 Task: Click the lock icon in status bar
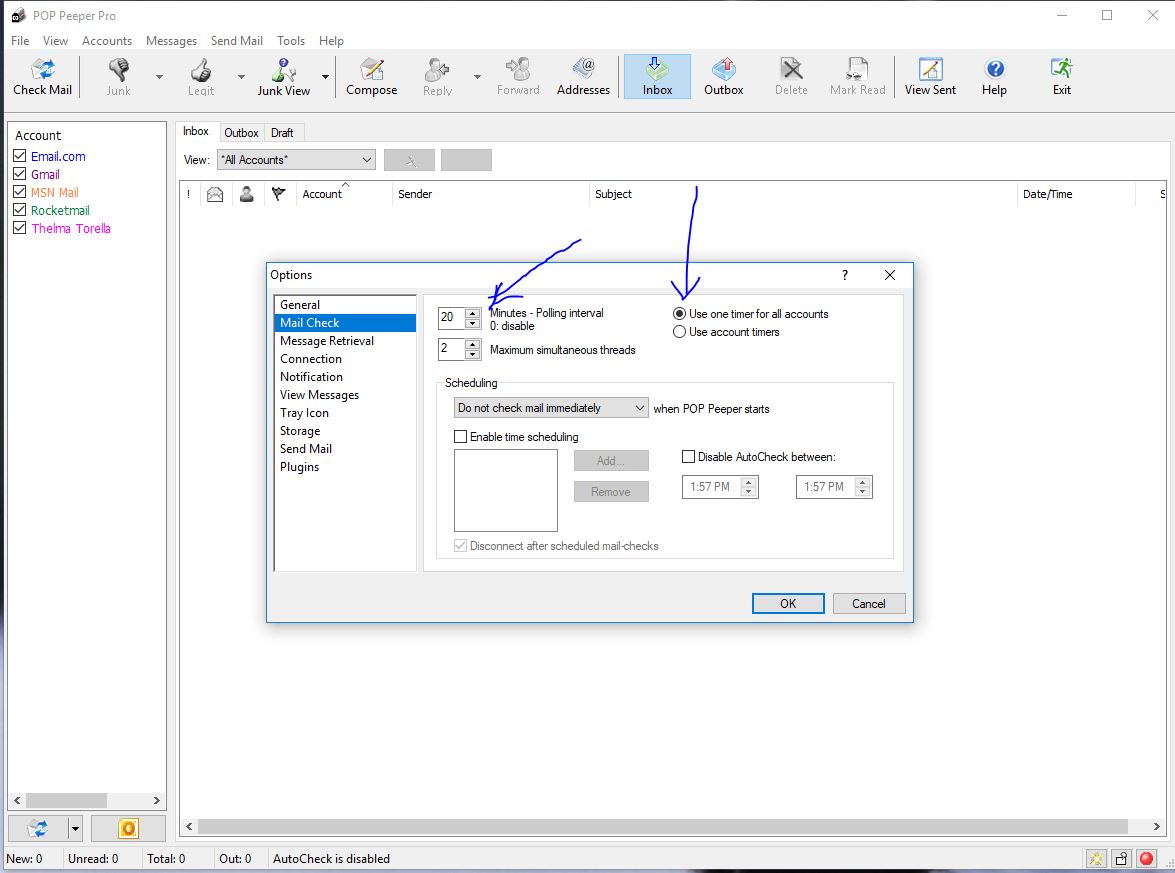point(1121,859)
